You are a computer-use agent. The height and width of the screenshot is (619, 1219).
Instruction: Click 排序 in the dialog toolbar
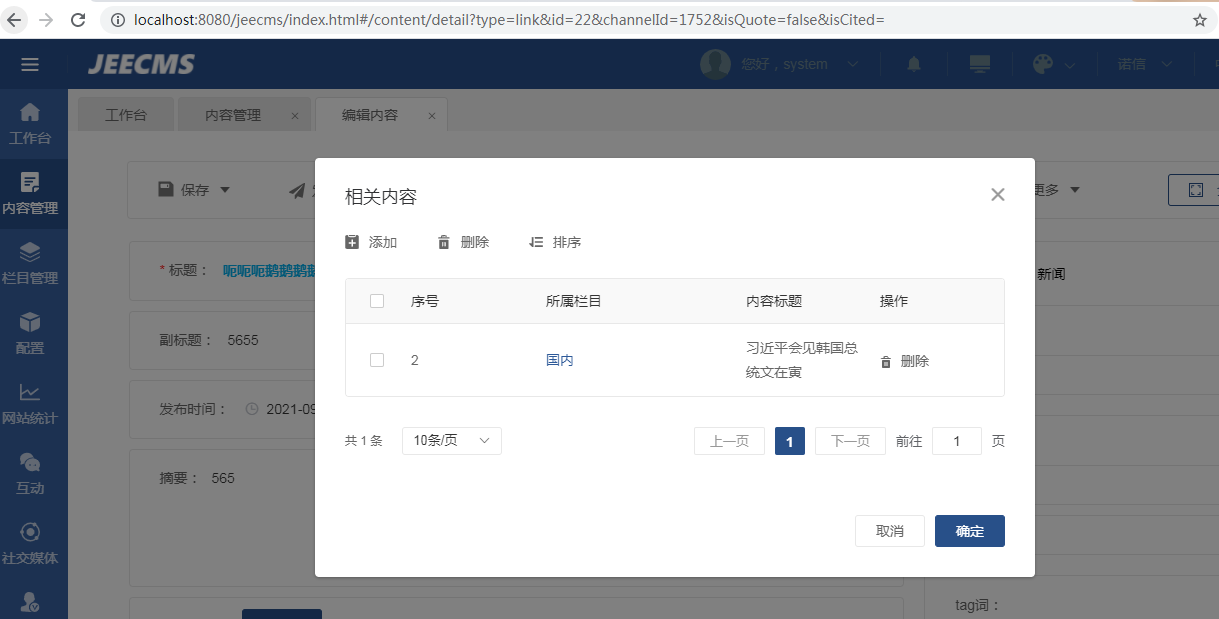pos(555,242)
